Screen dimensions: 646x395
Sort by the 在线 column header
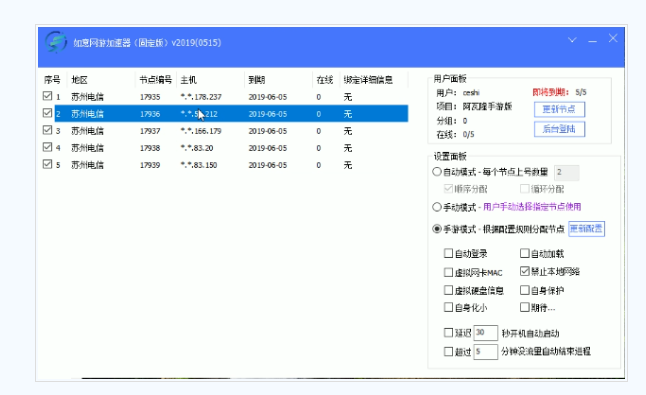[x=325, y=80]
